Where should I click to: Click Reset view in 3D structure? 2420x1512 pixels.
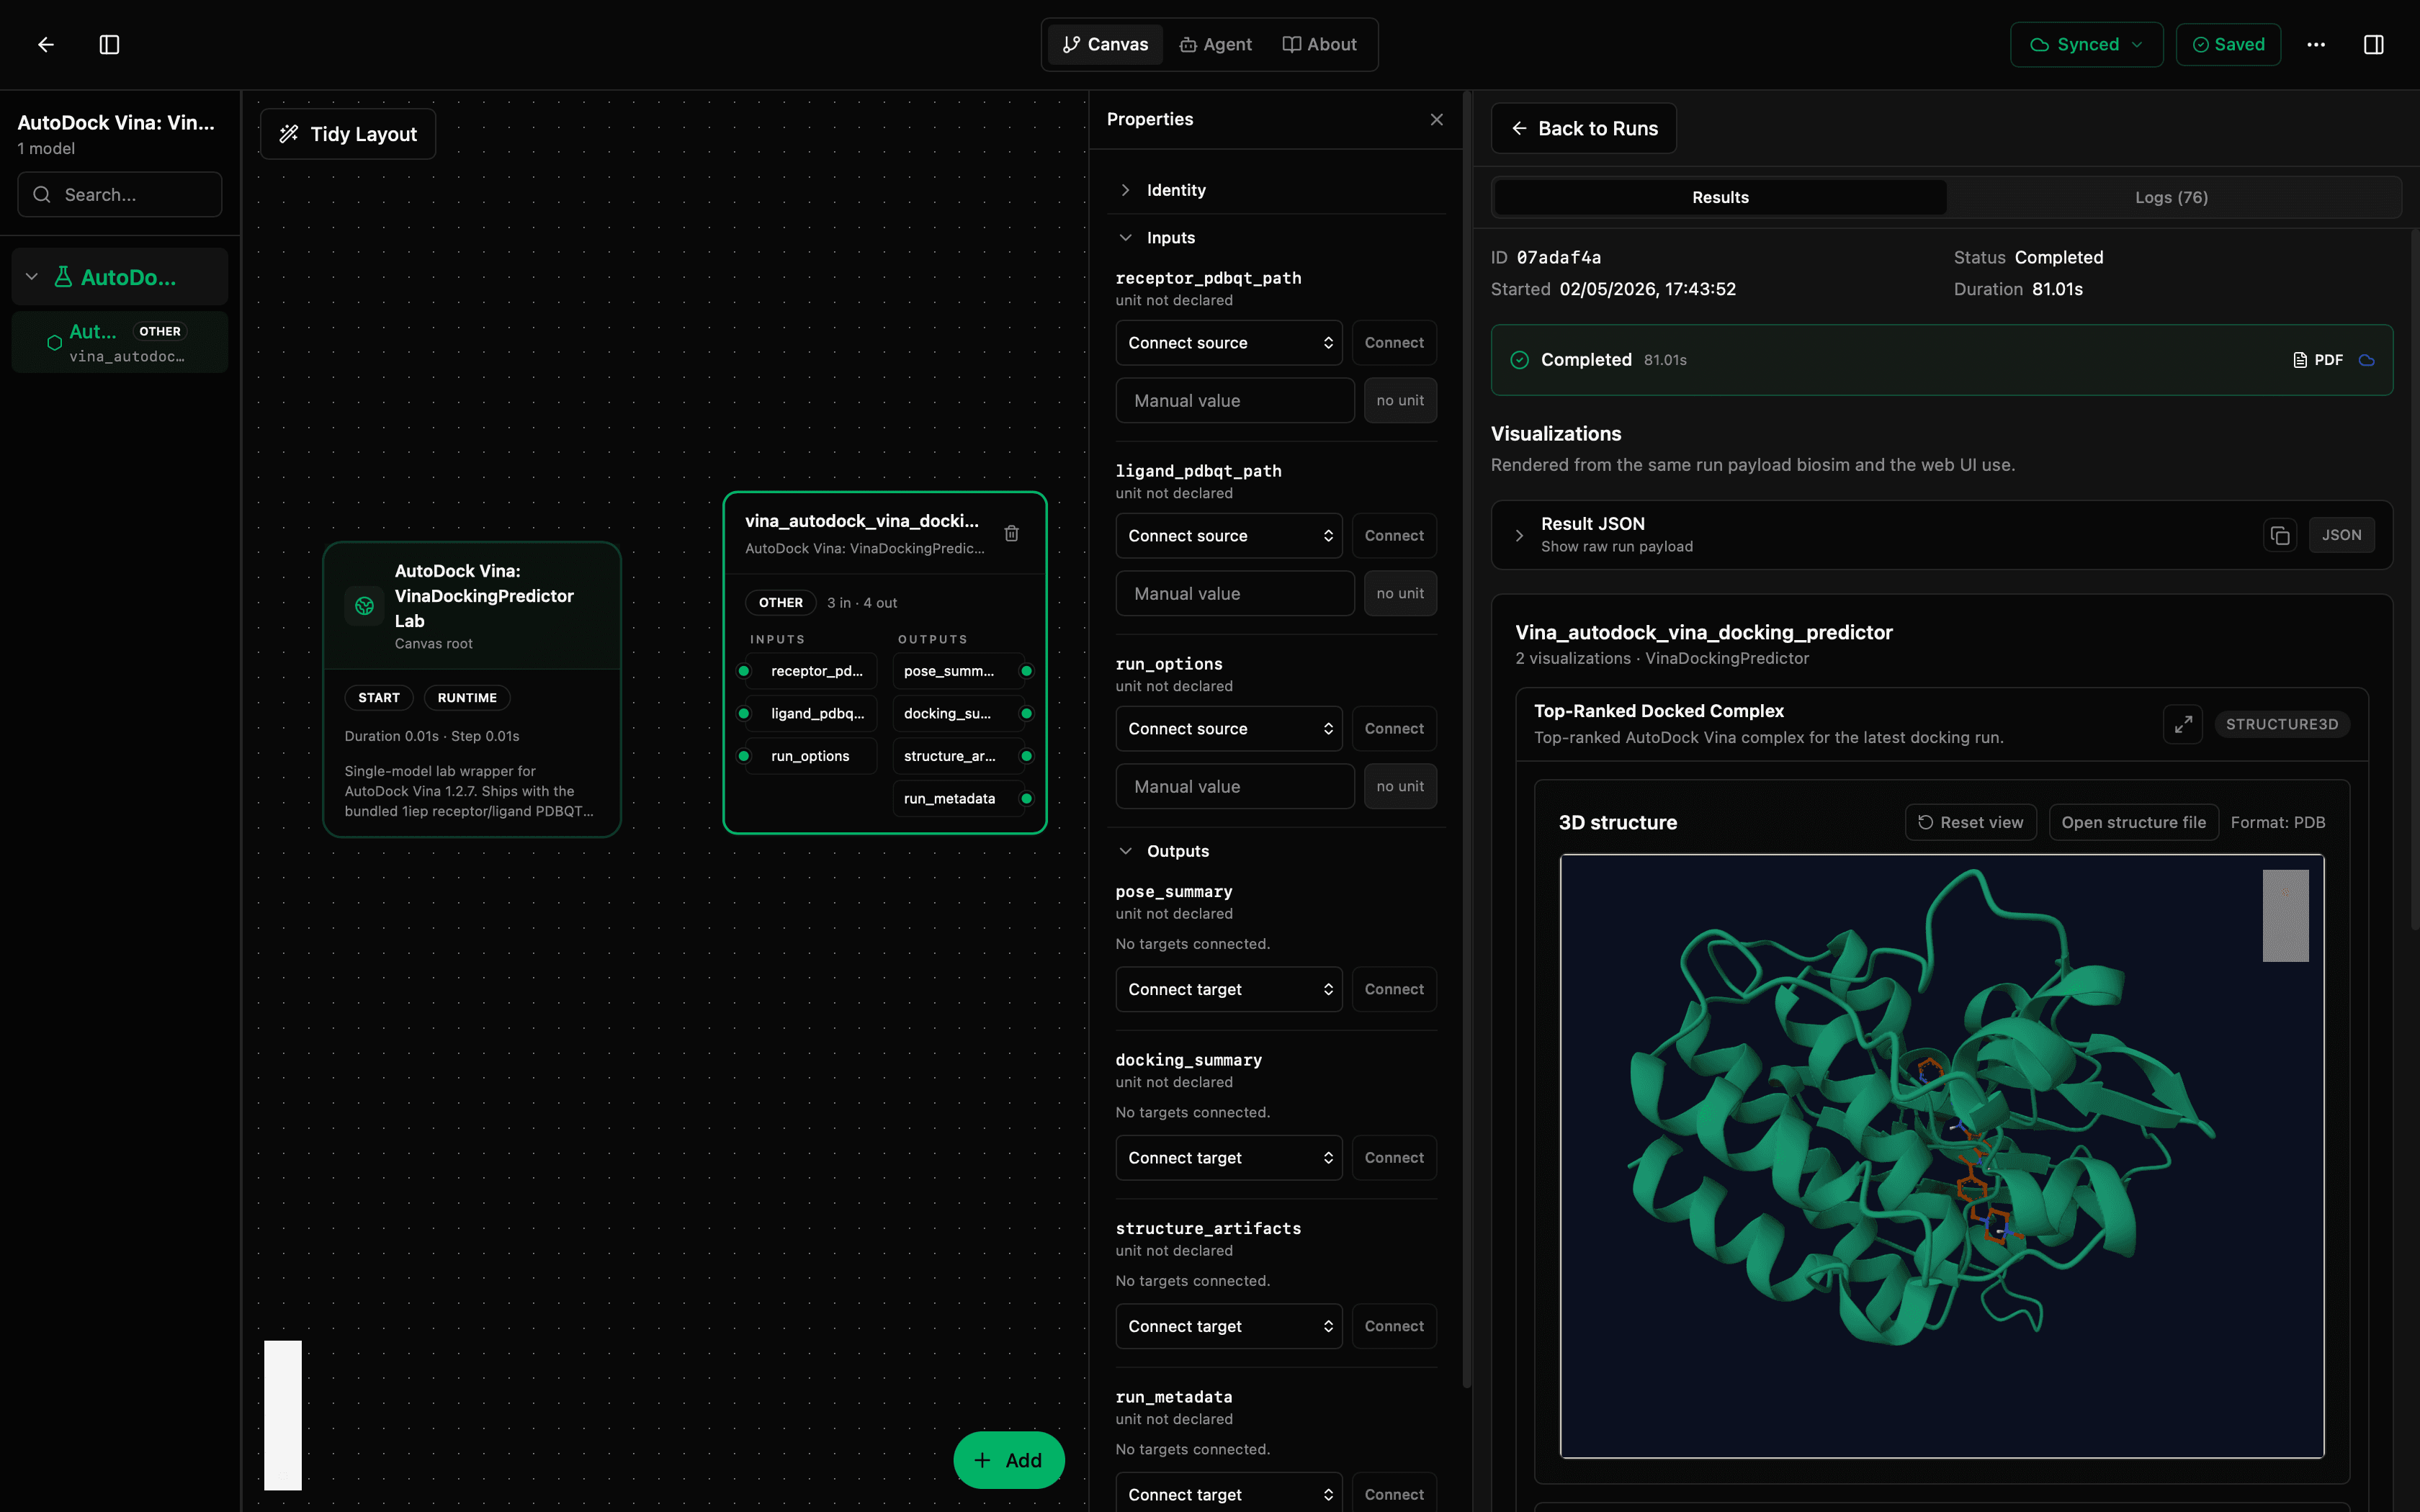coord(1970,822)
